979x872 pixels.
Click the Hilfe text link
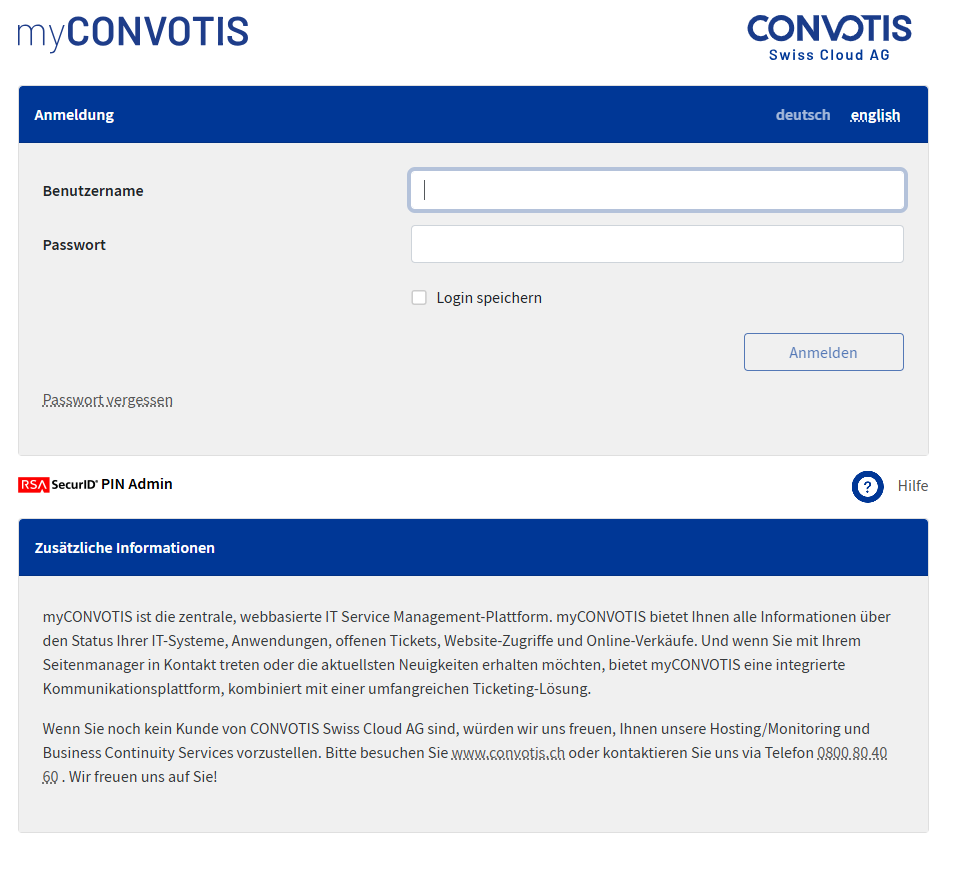pyautogui.click(x=912, y=486)
